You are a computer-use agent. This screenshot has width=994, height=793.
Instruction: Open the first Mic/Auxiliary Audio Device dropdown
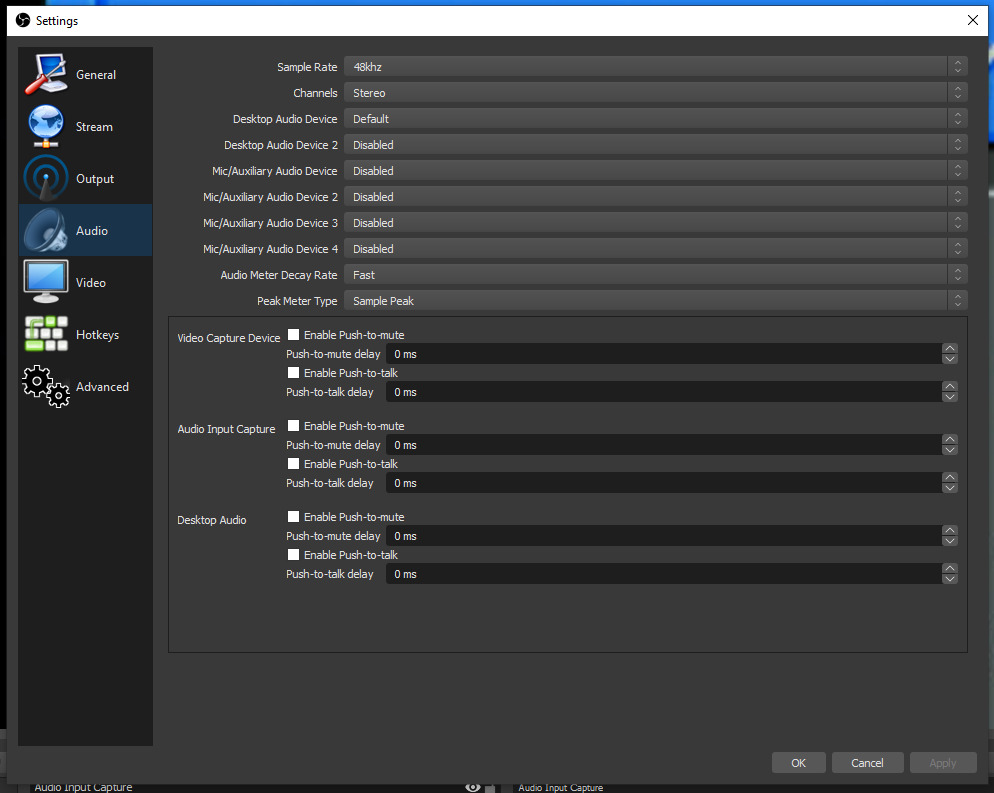pyautogui.click(x=655, y=171)
